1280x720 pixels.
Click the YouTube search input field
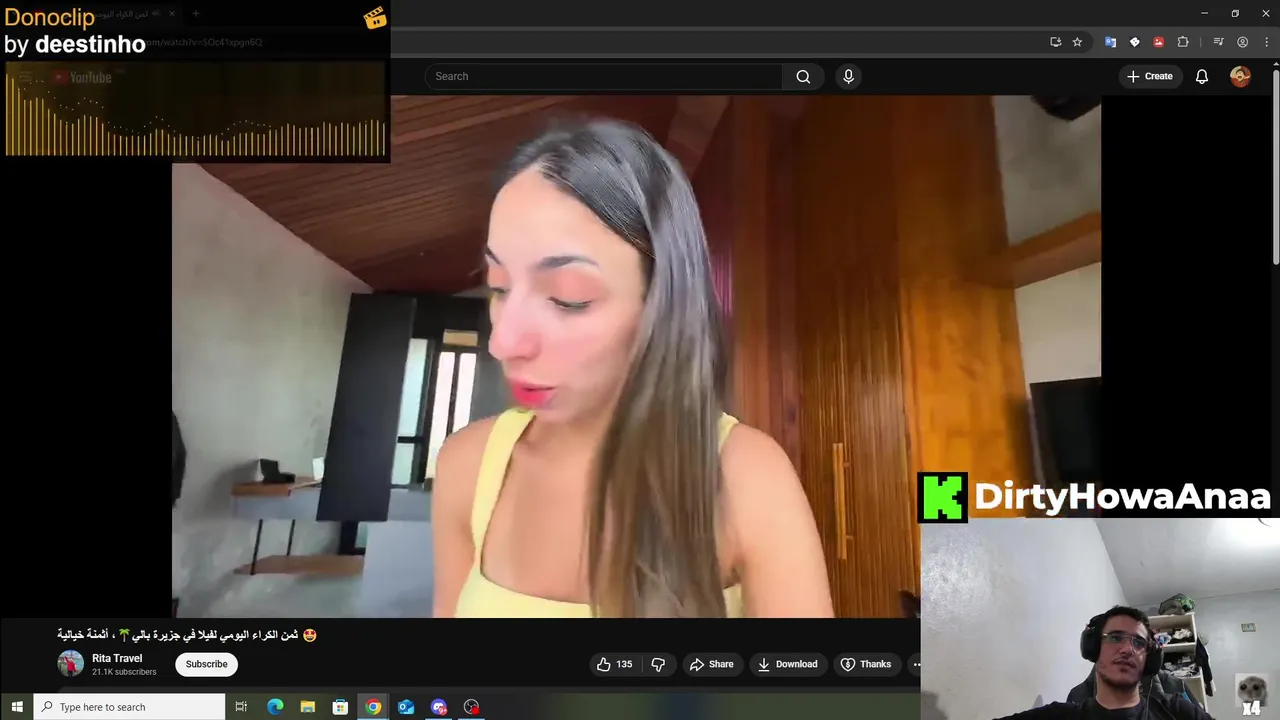[603, 76]
